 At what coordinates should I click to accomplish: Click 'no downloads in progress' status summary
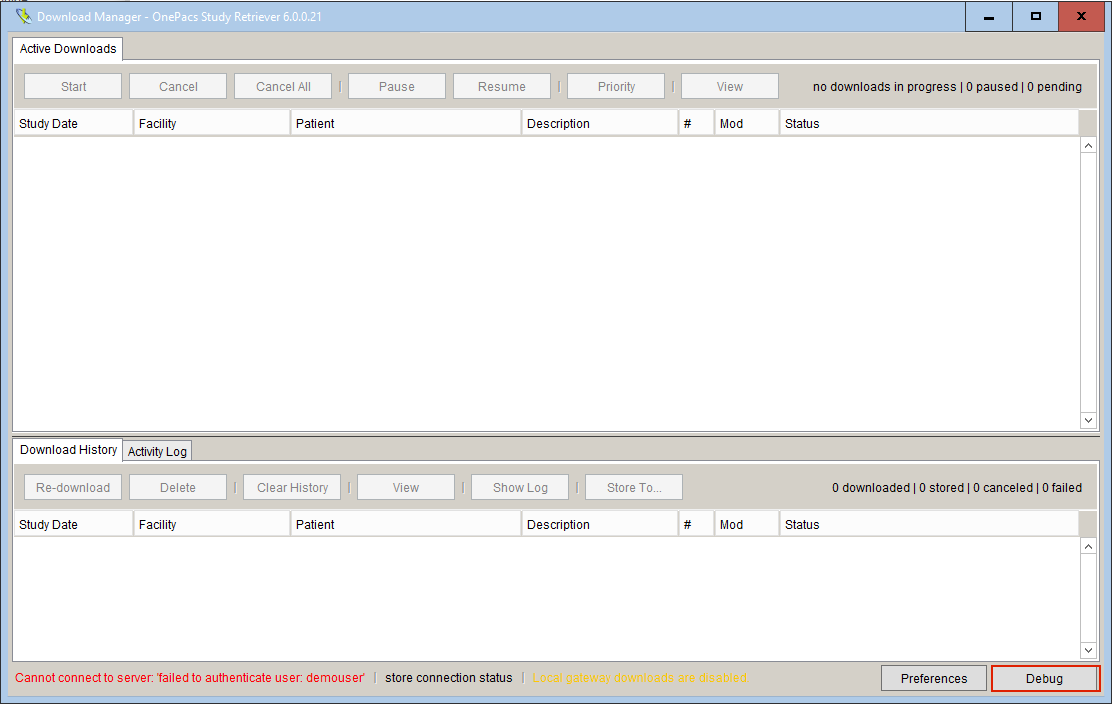[x=947, y=86]
